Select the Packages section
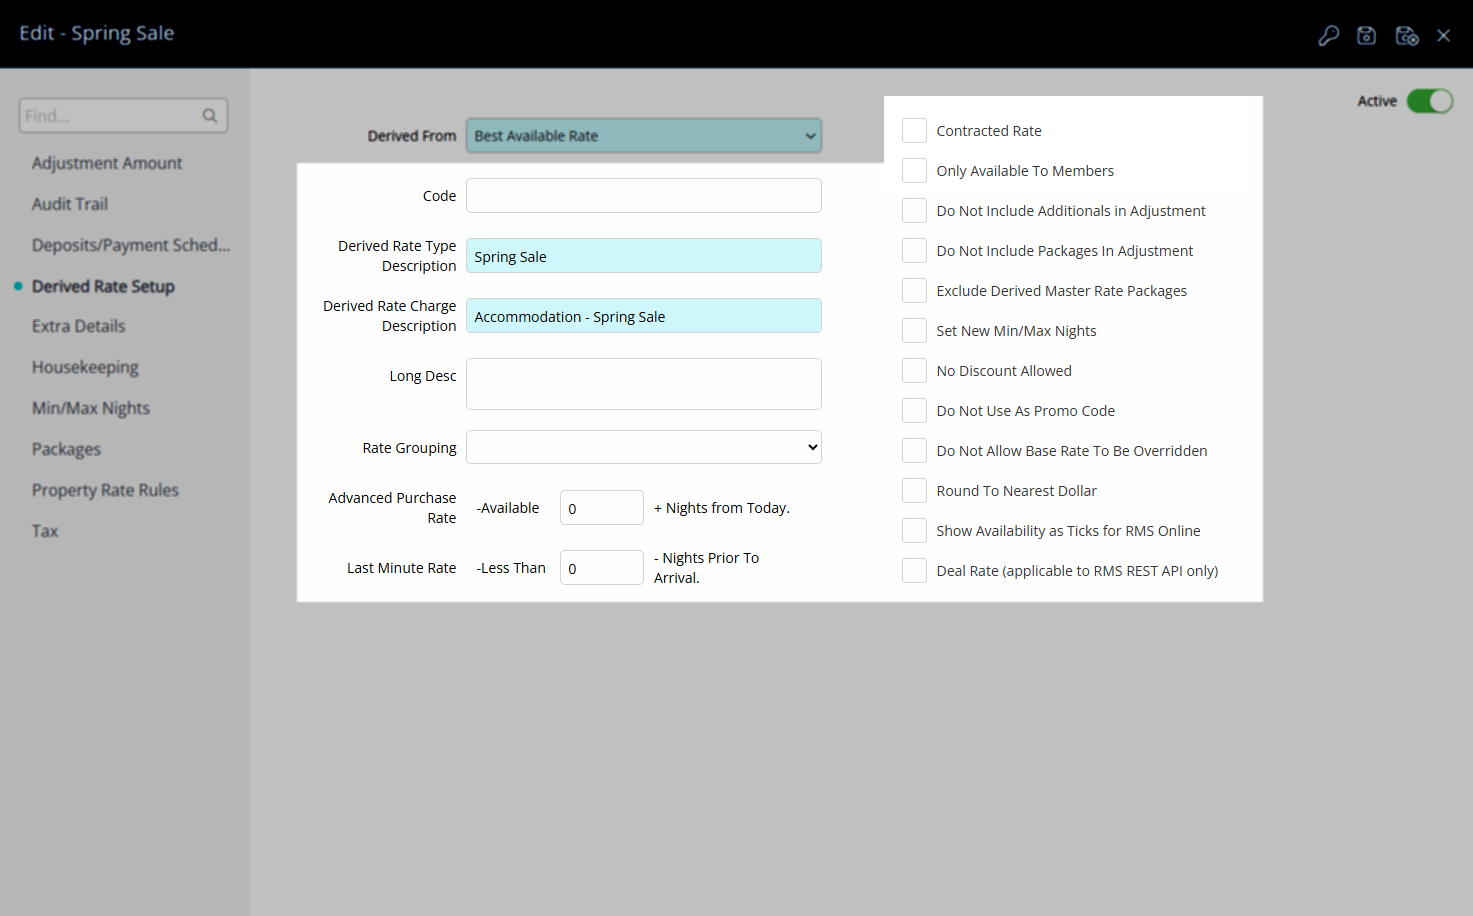 [66, 449]
